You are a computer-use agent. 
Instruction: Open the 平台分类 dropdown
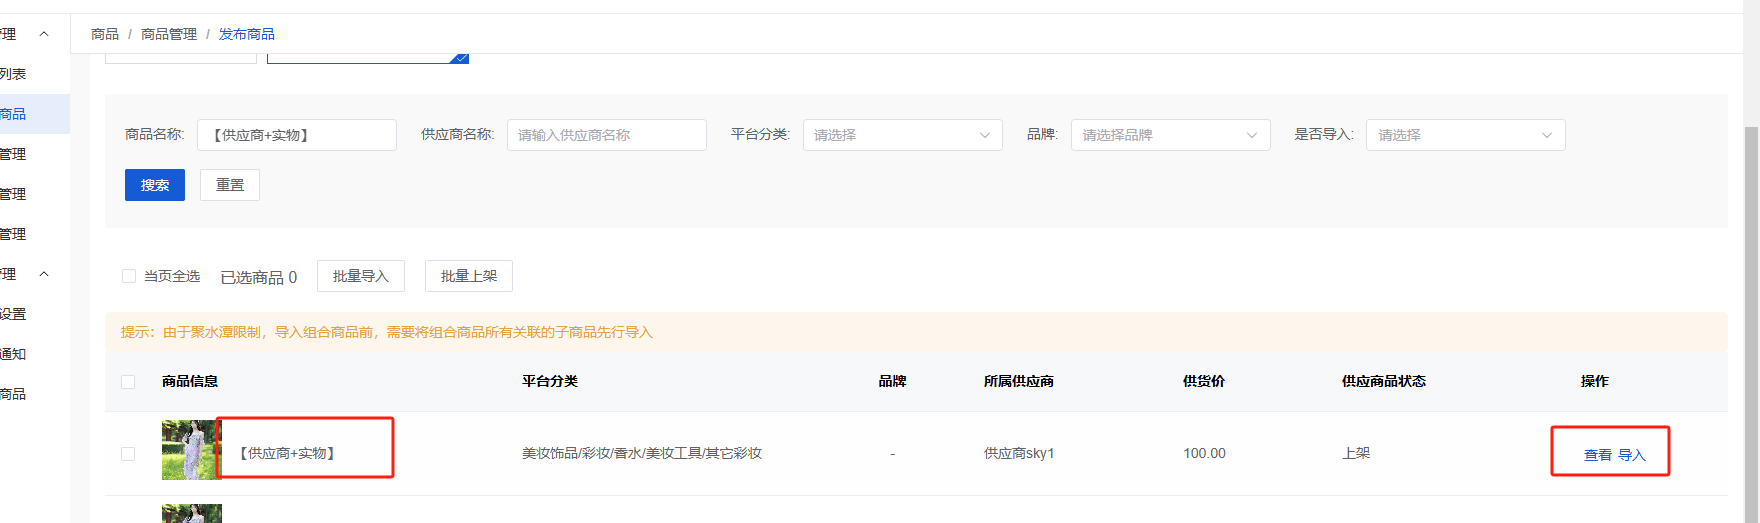pos(903,135)
